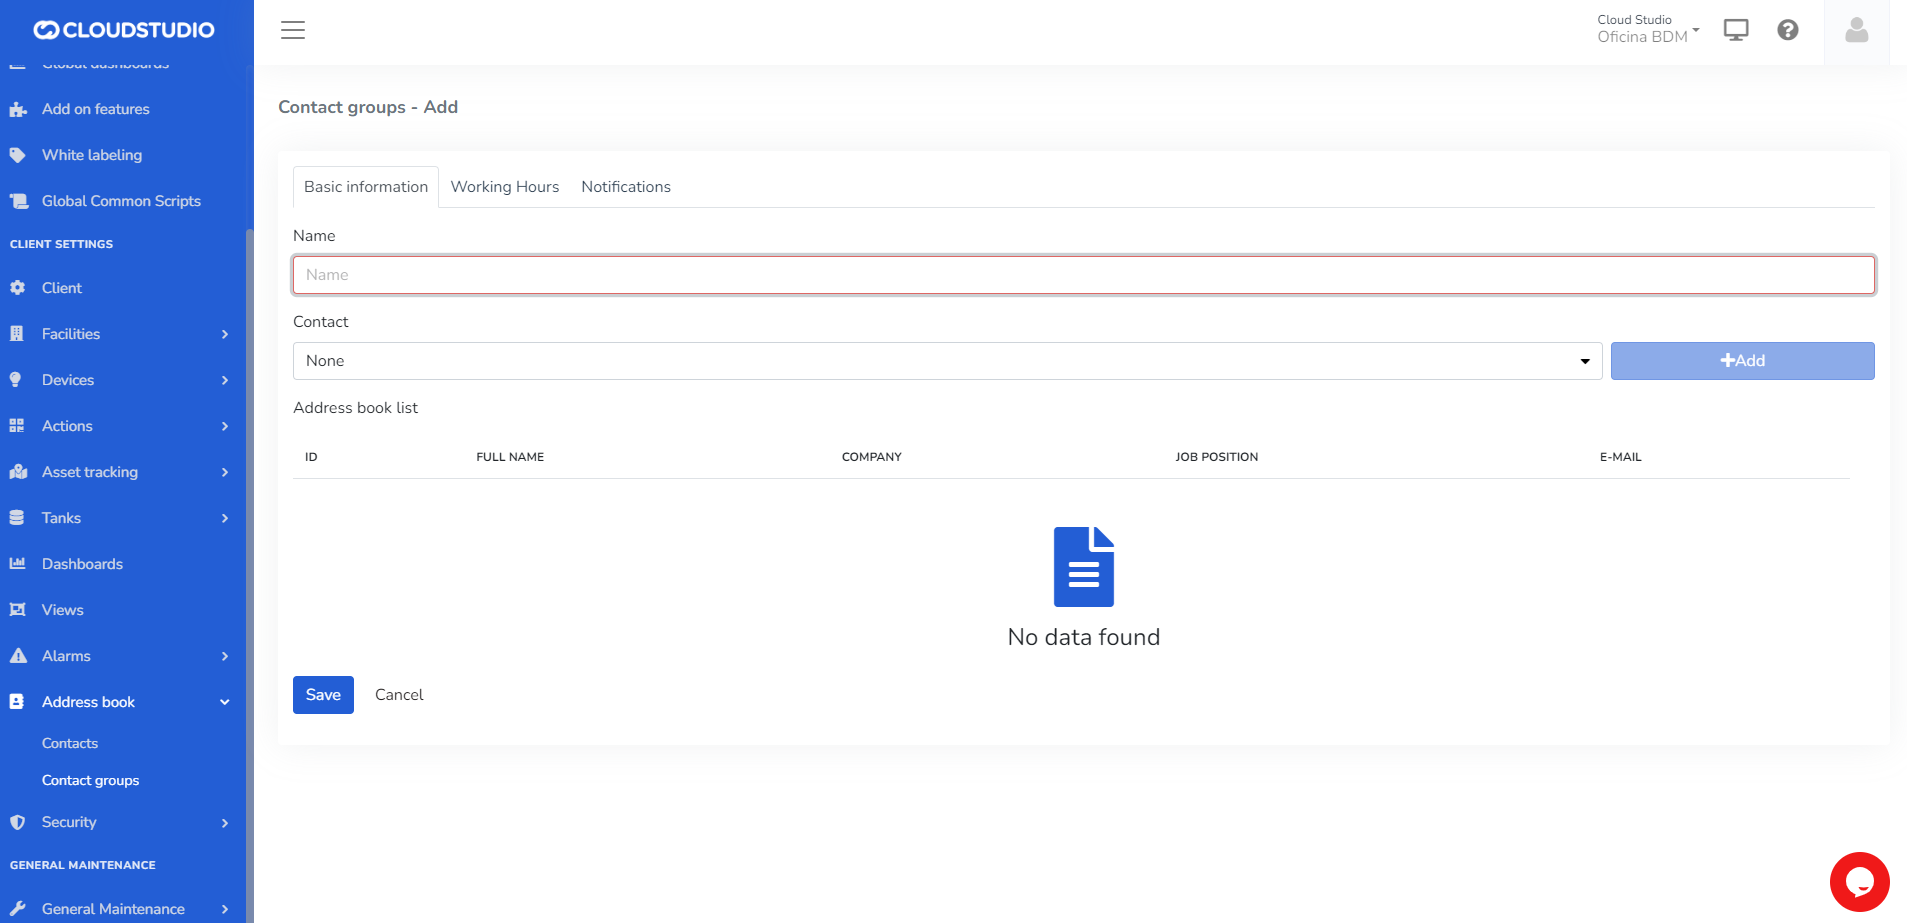Open the Contact dropdown showing None
The image size is (1907, 923).
(946, 361)
